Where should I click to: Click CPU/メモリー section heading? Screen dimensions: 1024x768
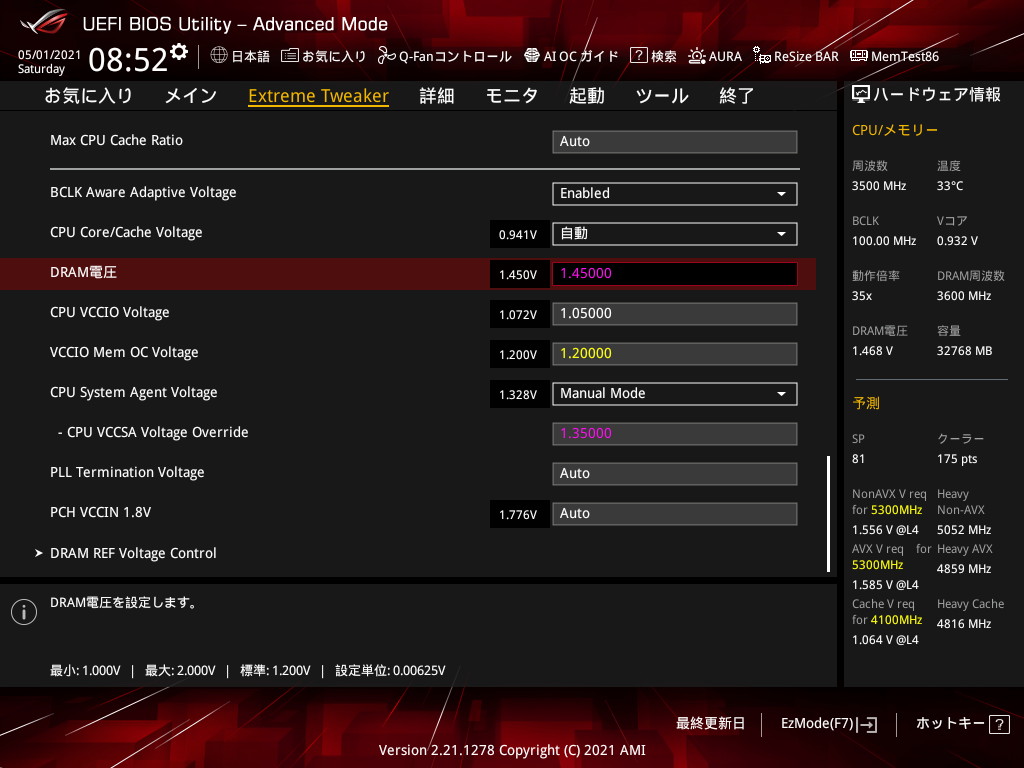coord(895,130)
